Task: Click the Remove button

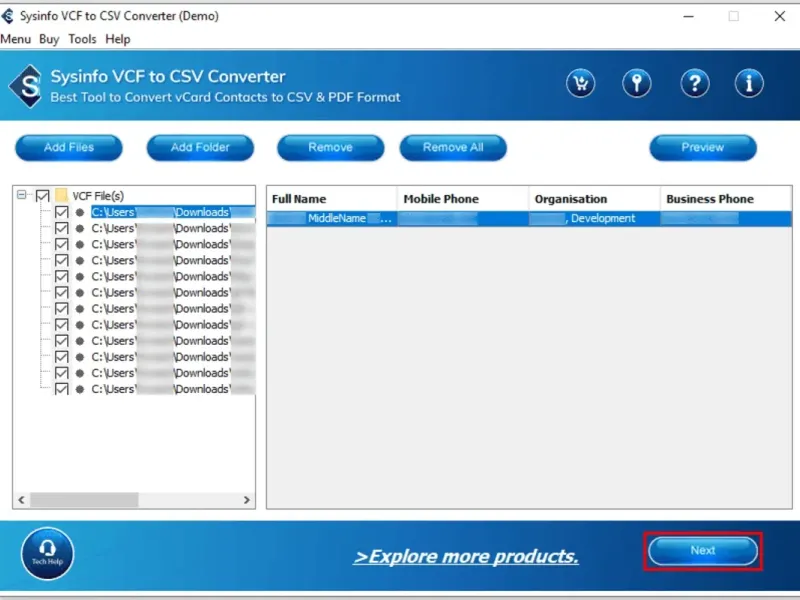Action: click(331, 147)
